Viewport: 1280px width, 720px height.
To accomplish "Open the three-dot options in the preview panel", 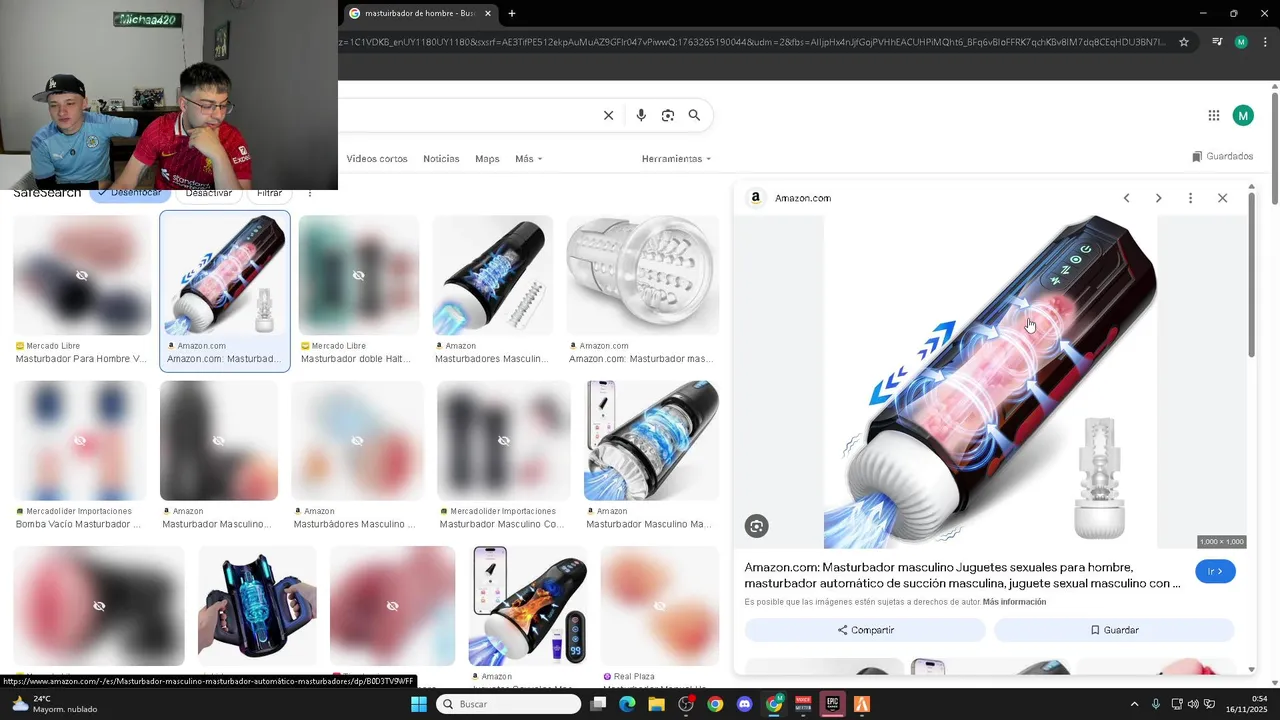I will coord(1190,198).
